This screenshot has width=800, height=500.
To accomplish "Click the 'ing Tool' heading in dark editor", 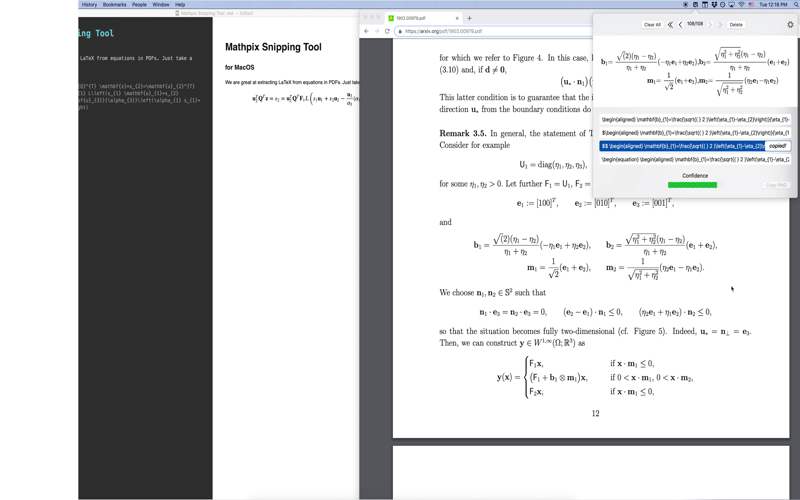I will [x=96, y=34].
